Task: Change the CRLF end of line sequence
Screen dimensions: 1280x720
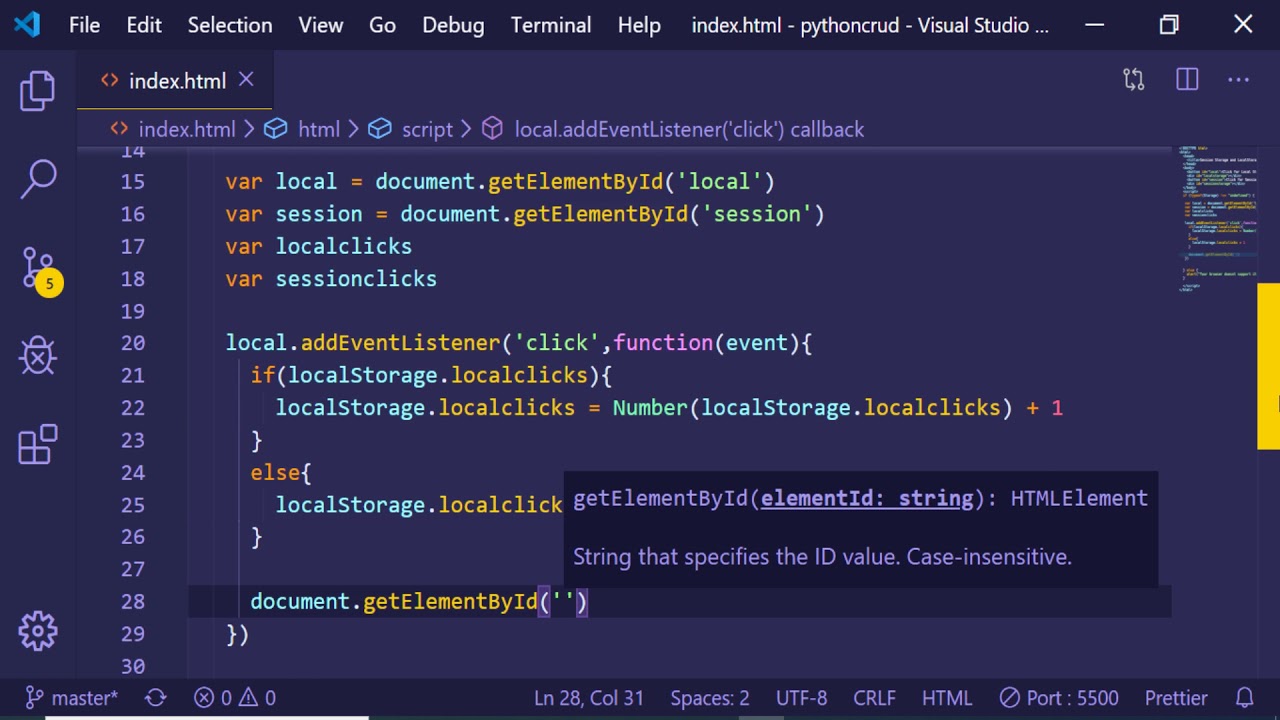Action: [874, 698]
